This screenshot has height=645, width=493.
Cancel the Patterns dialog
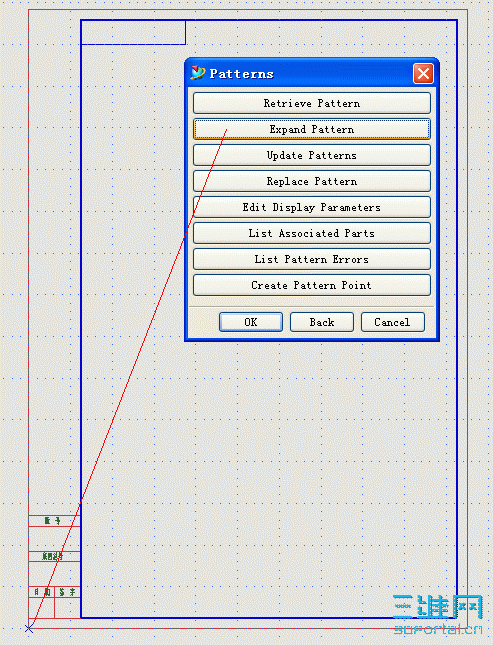coord(393,322)
